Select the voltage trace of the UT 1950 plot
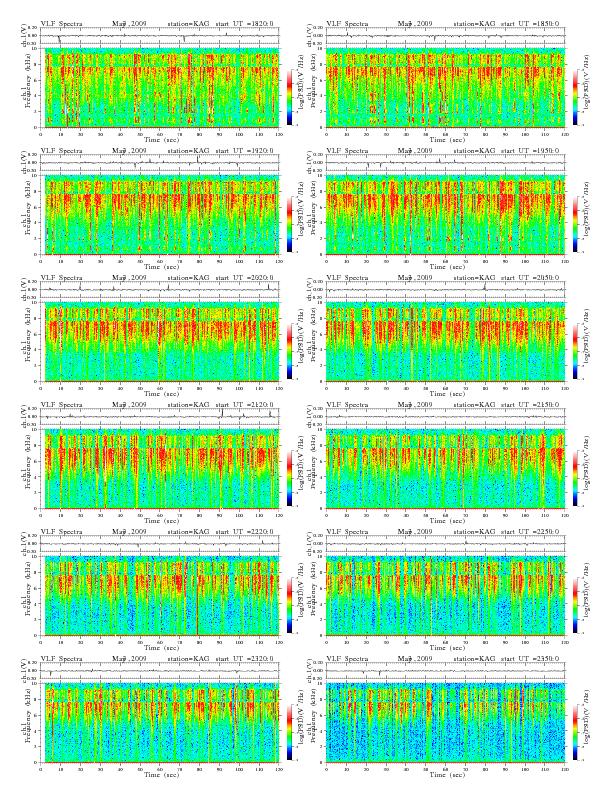 445,163
